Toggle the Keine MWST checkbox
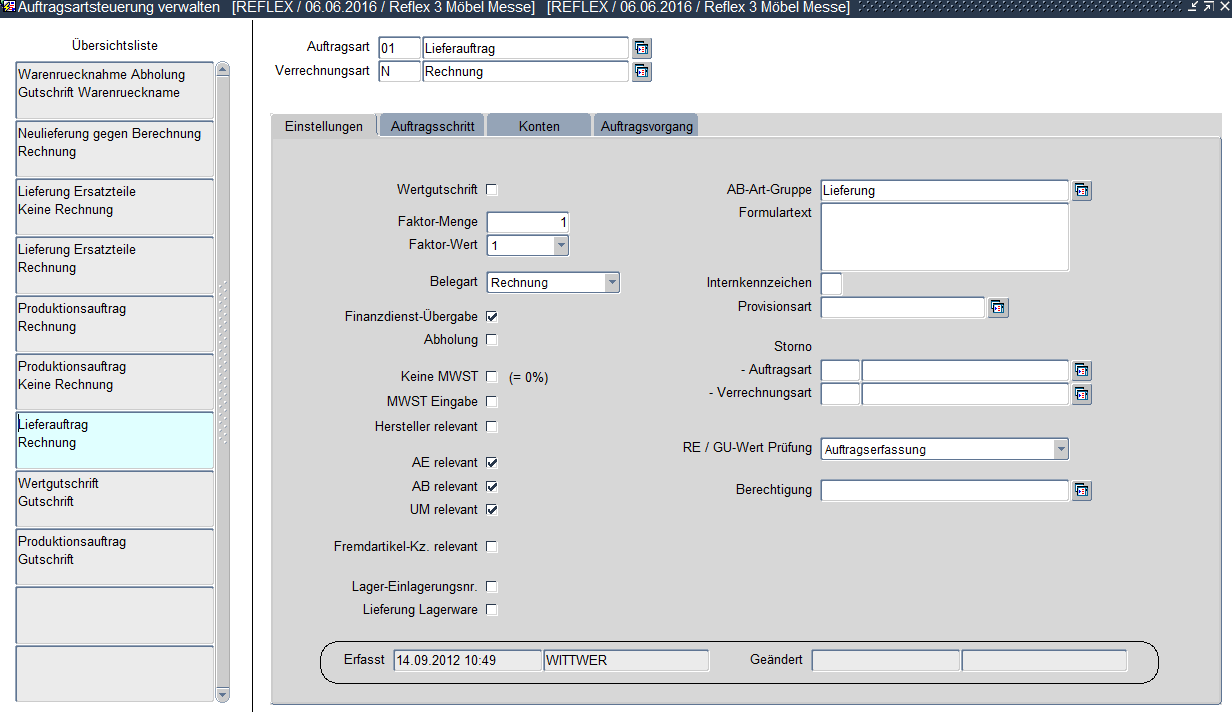Viewport: 1232px width, 712px height. pos(491,377)
